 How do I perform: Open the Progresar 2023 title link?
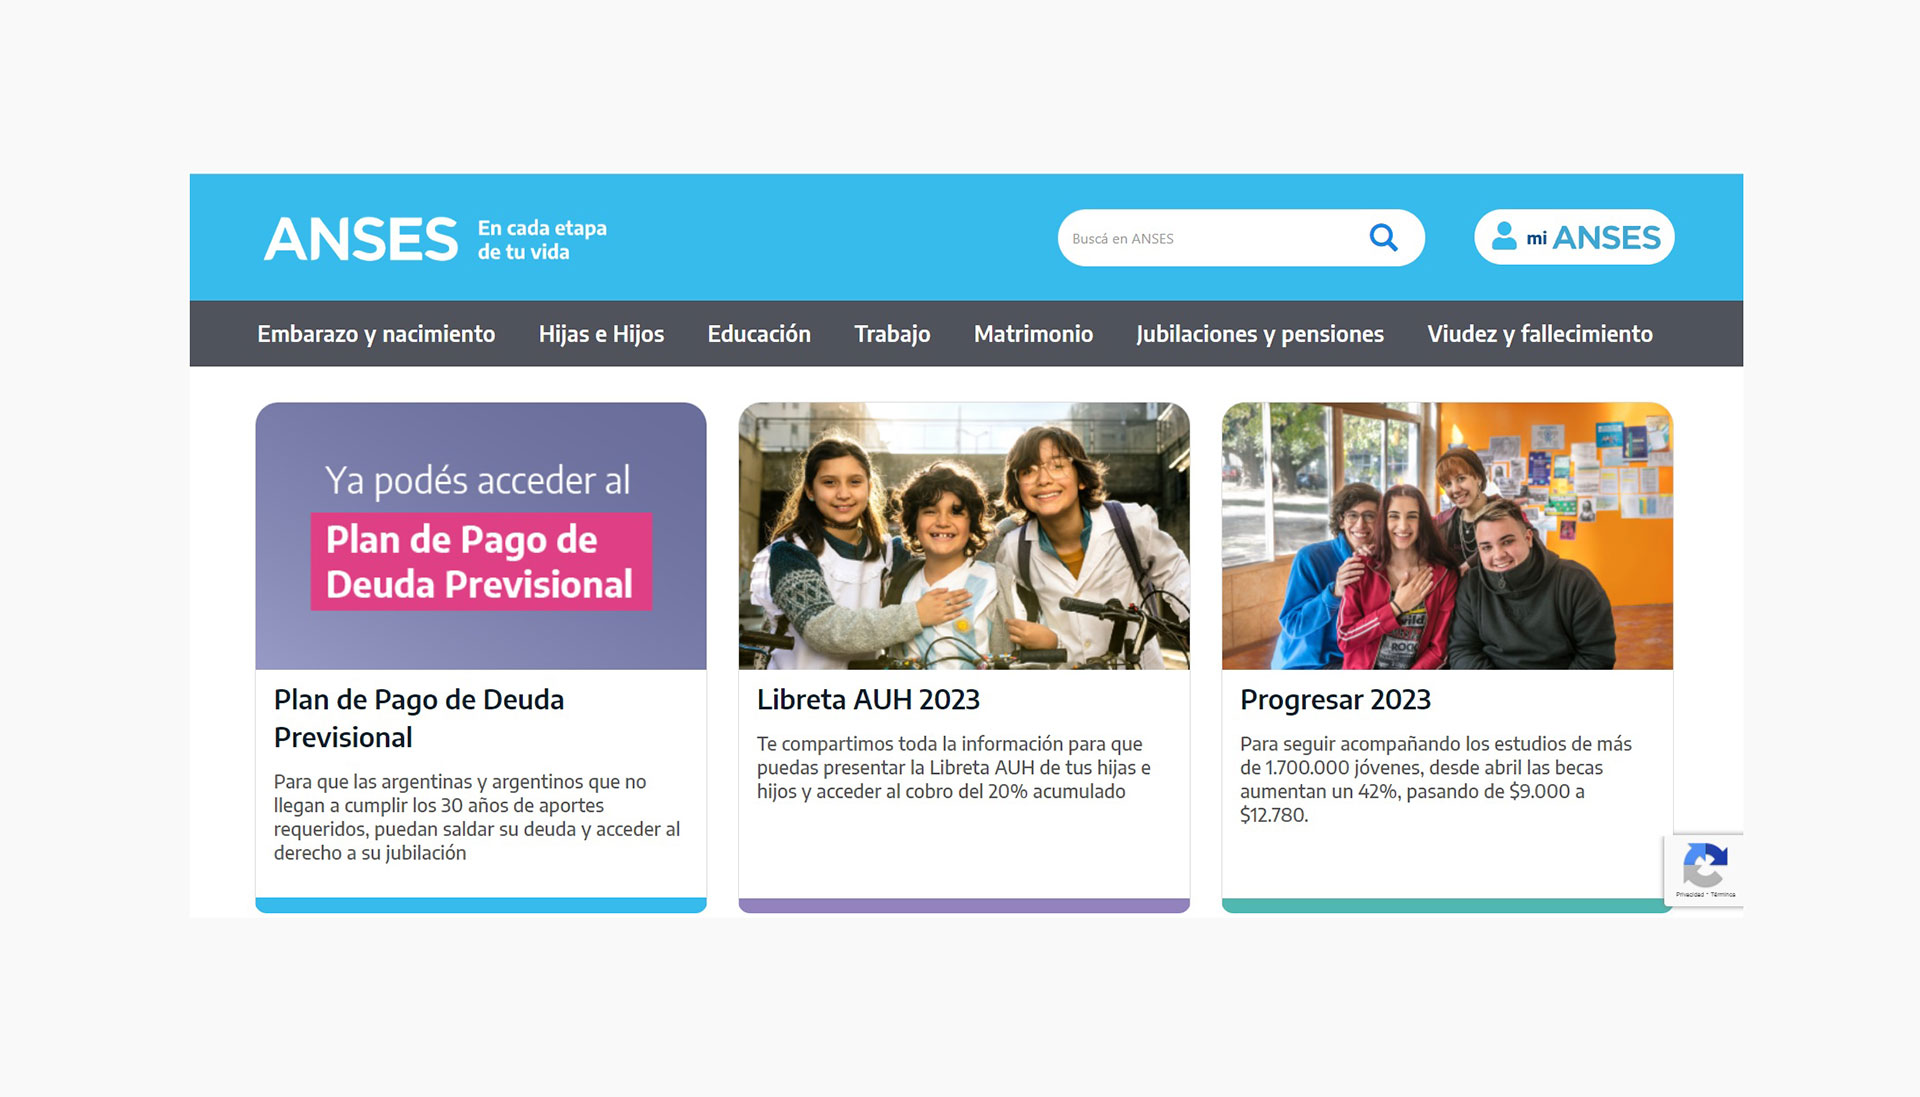click(x=1335, y=700)
